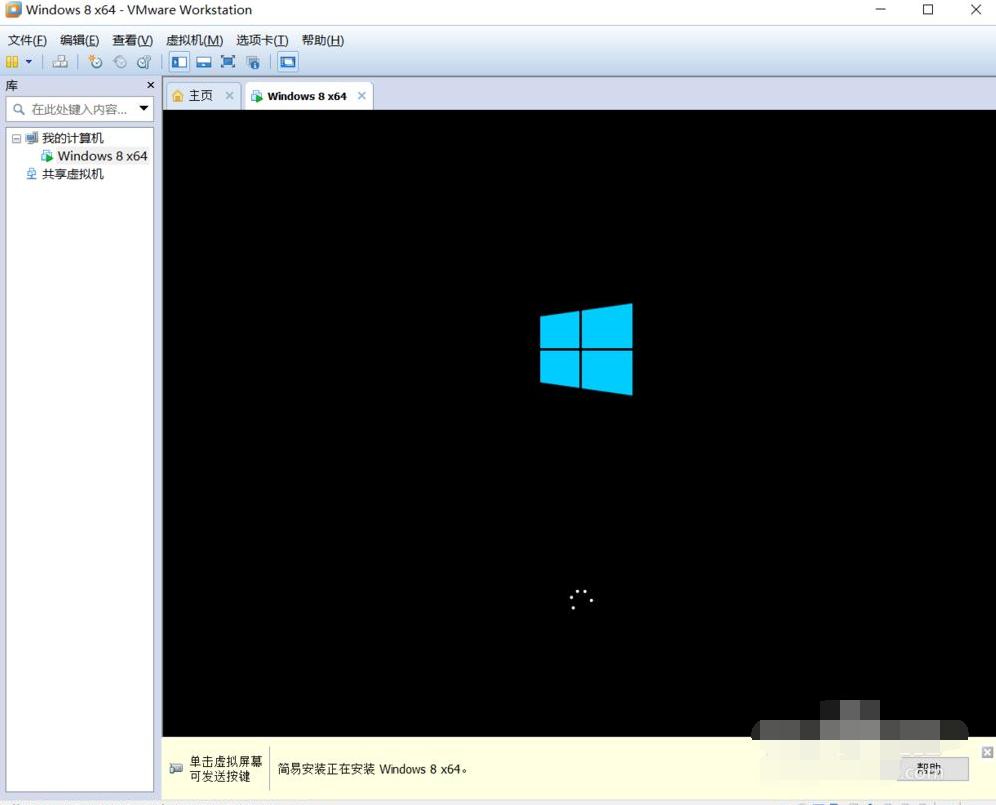This screenshot has width=996, height=805.
Task: Take a snapshot of the virtual machine
Action: pos(95,61)
